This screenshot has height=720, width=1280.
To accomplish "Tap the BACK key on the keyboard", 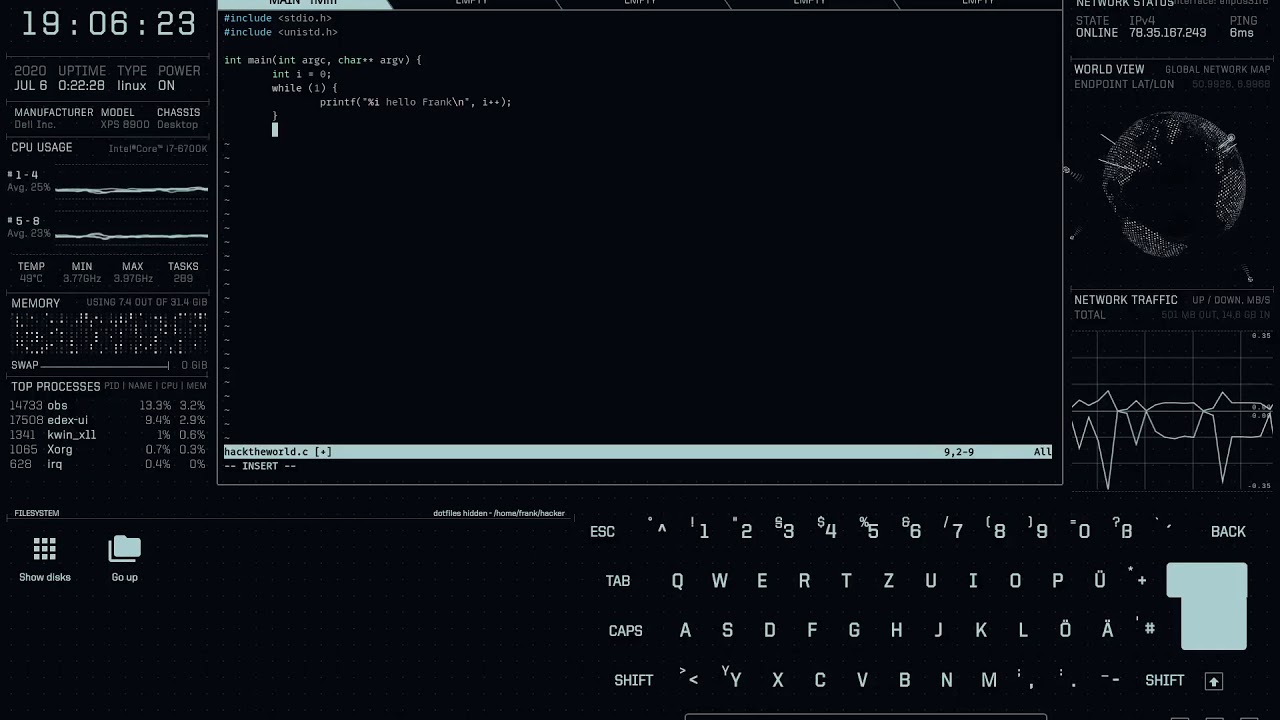I will (x=1228, y=532).
